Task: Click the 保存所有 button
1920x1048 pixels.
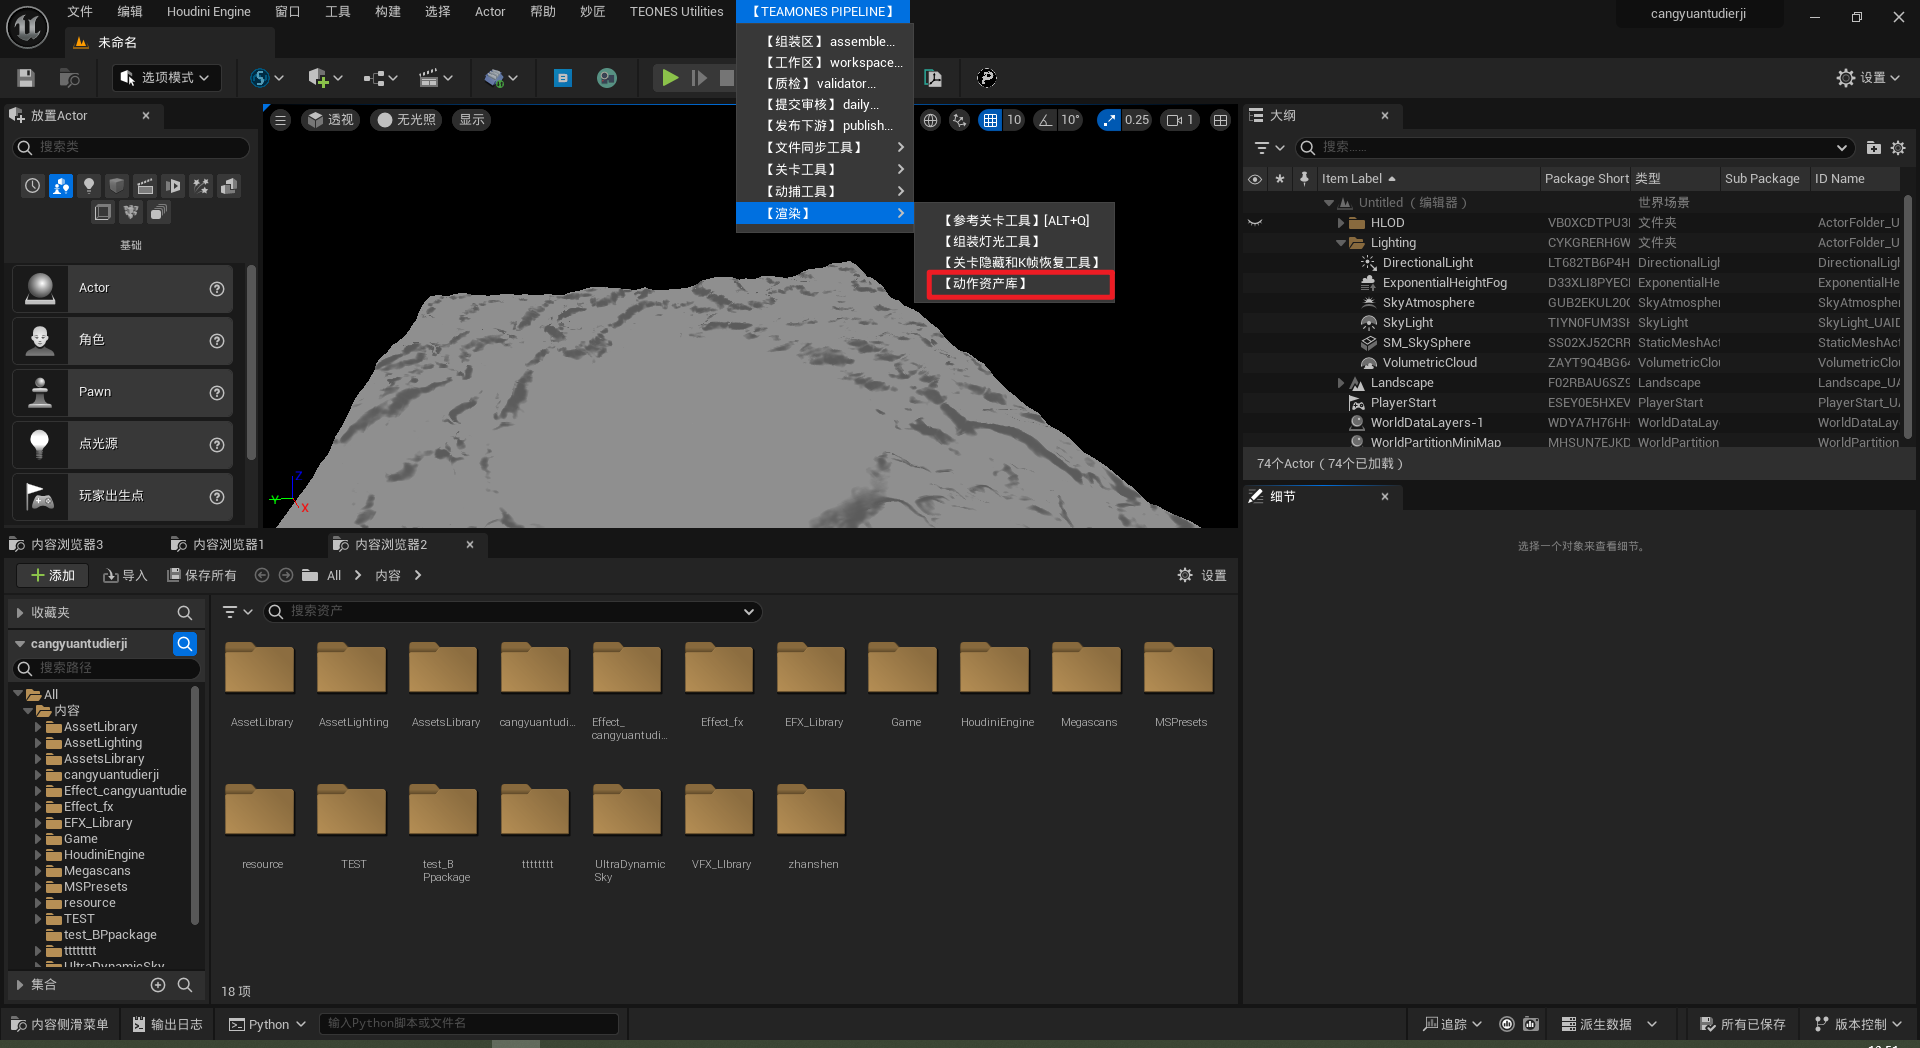Action: (201, 576)
